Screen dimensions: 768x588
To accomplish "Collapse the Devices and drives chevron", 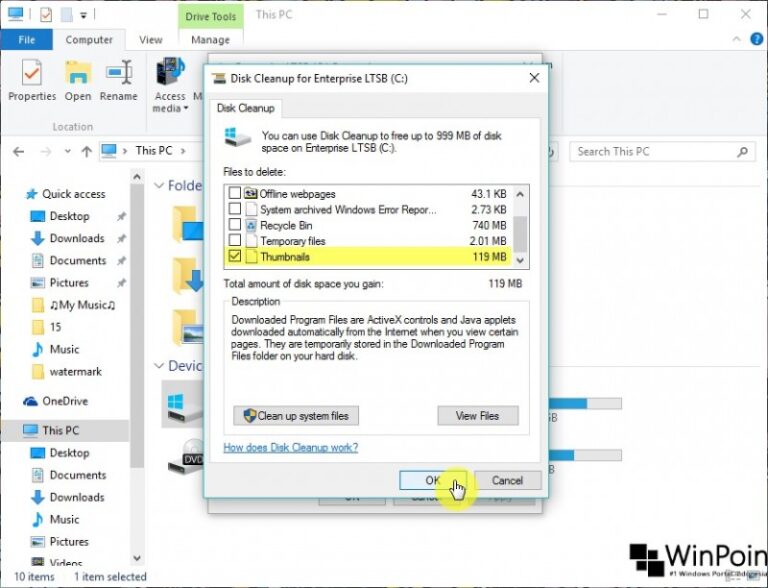I will (159, 366).
